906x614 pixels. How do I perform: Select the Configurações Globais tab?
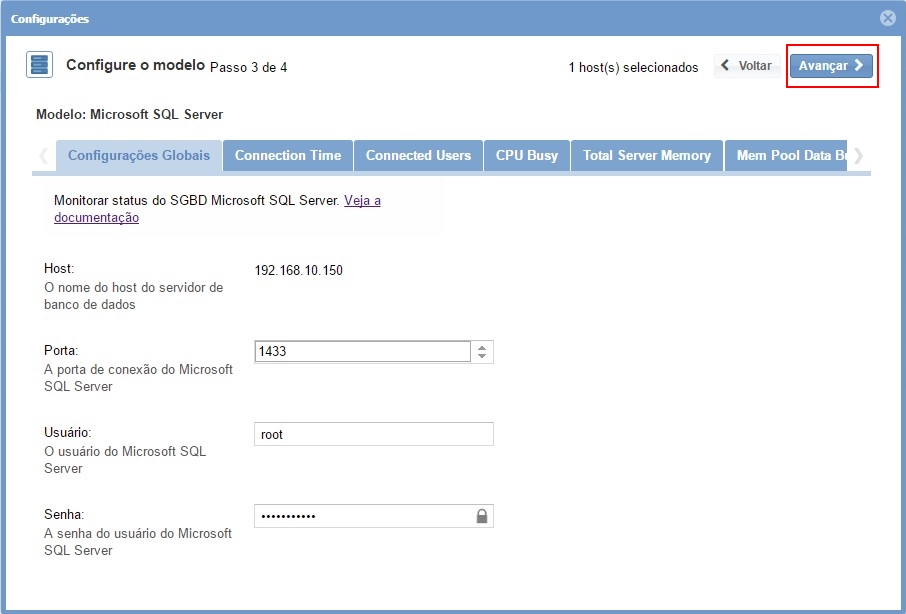[x=139, y=156]
